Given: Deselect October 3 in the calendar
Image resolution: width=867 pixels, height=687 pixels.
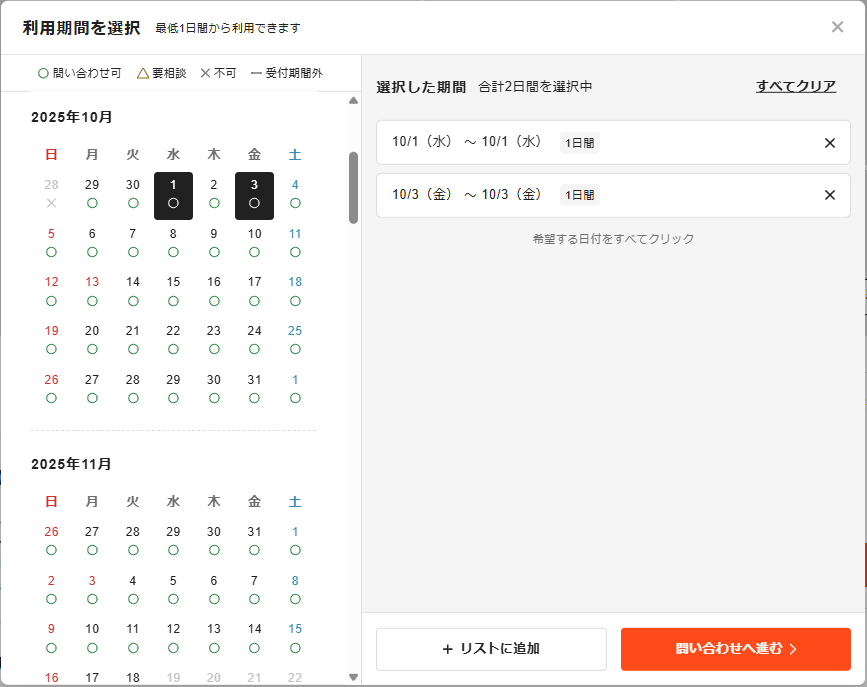Looking at the screenshot, I should [x=254, y=194].
